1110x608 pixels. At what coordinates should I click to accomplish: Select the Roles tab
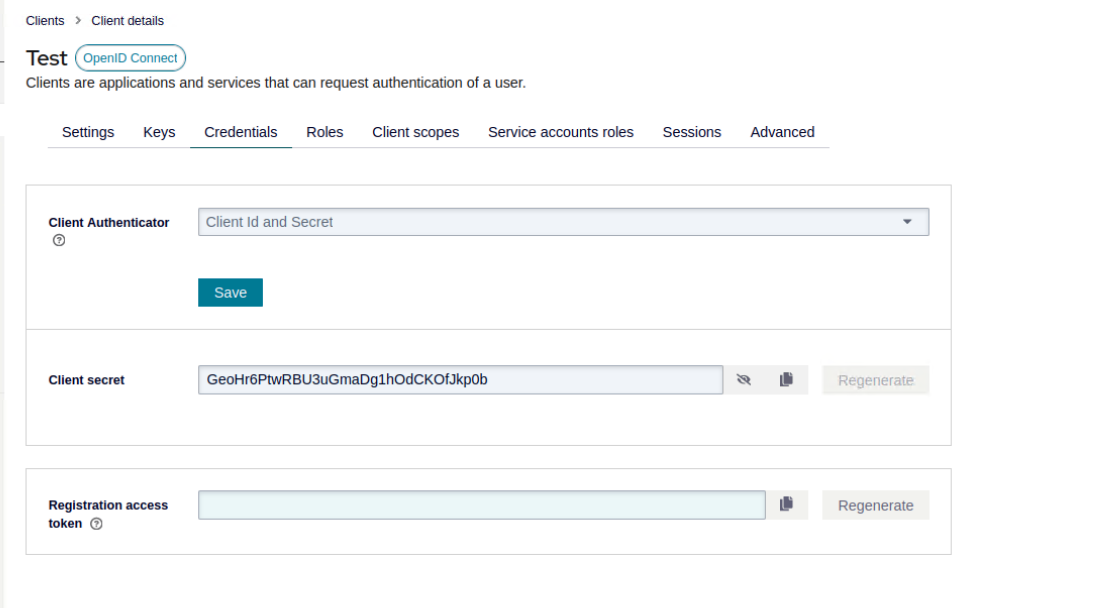coord(324,131)
